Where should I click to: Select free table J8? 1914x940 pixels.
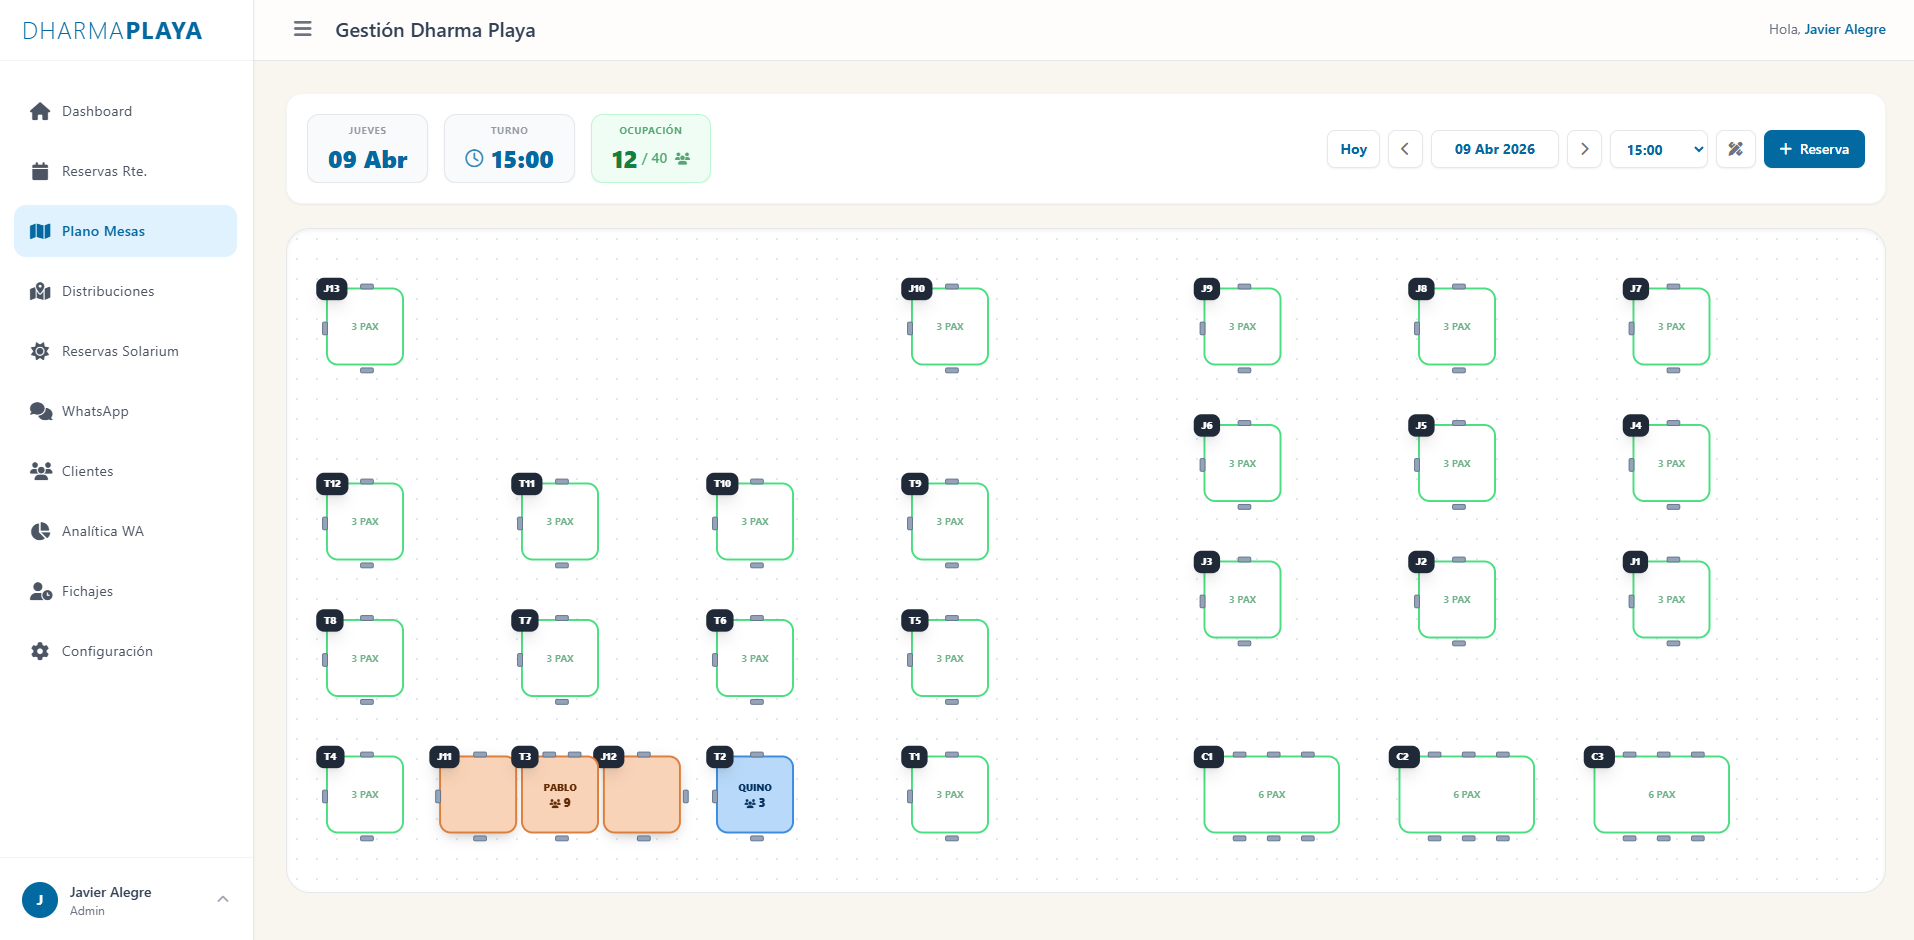point(1457,327)
